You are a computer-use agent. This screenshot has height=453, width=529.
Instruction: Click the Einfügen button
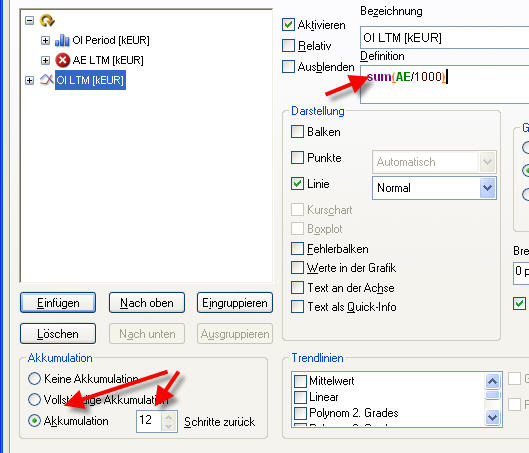[58, 303]
